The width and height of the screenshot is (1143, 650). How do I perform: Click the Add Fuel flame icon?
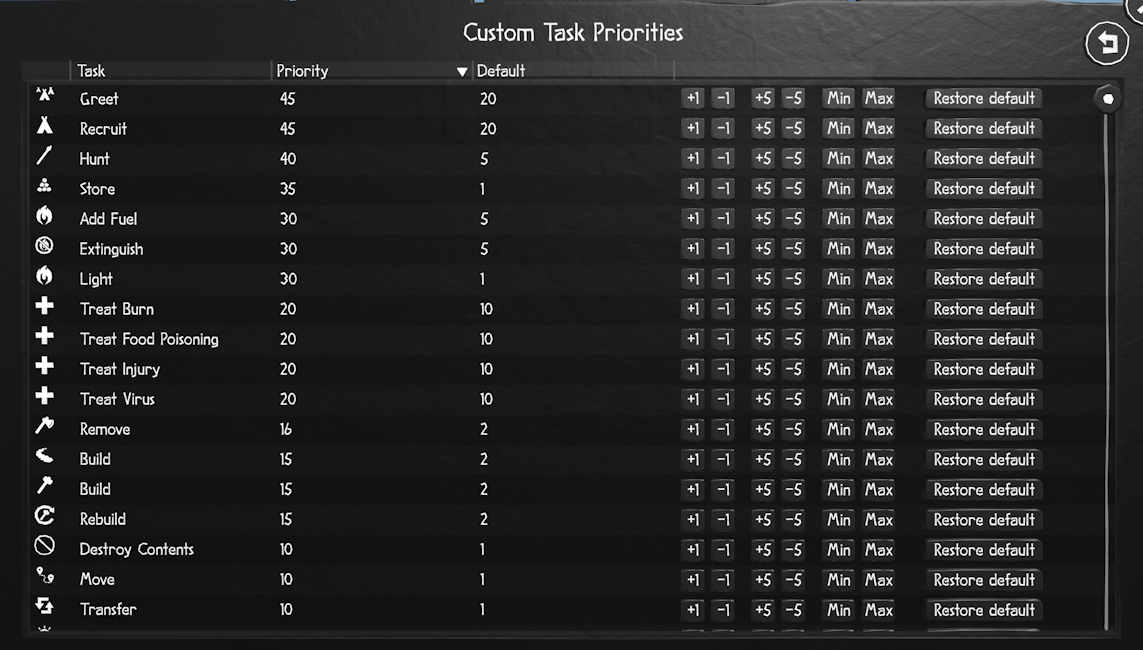(x=44, y=216)
